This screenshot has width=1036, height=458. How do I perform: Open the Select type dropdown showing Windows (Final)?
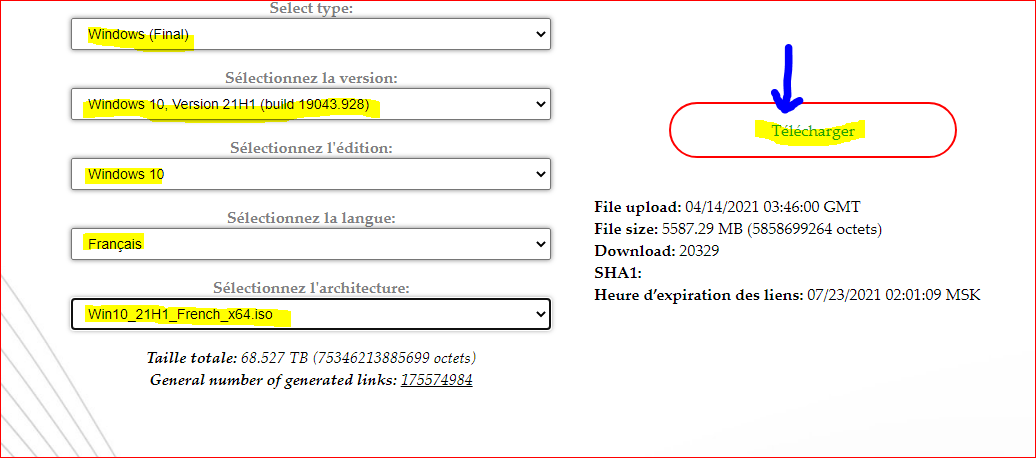click(x=311, y=34)
